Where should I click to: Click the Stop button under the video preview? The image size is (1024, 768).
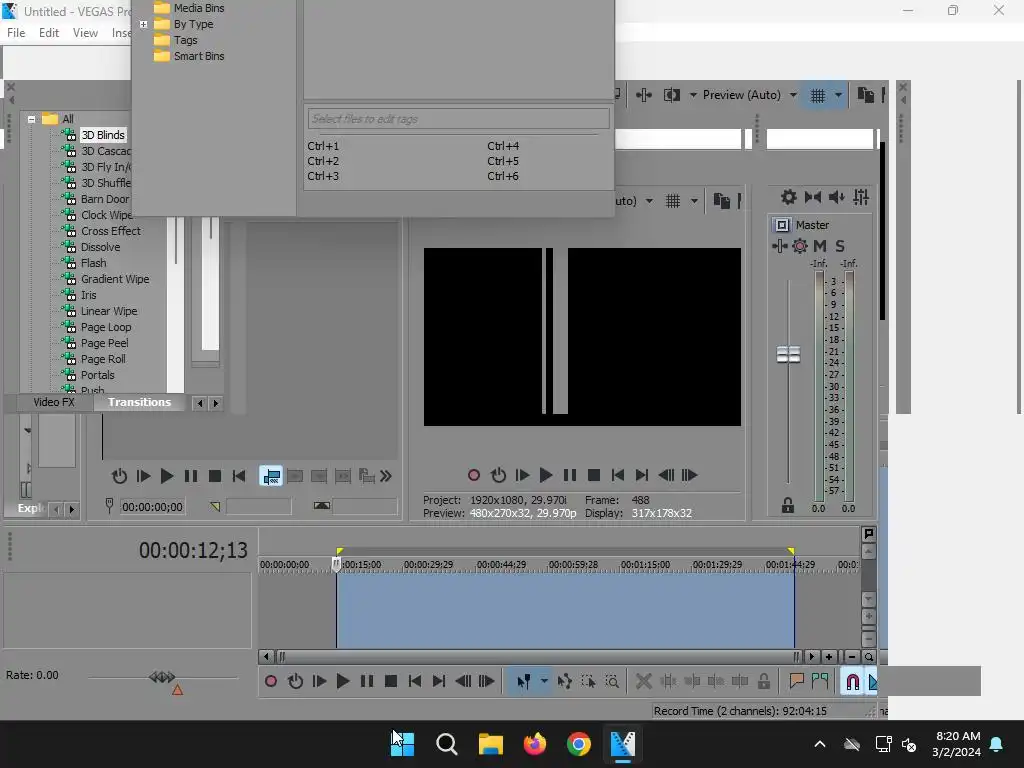point(594,475)
